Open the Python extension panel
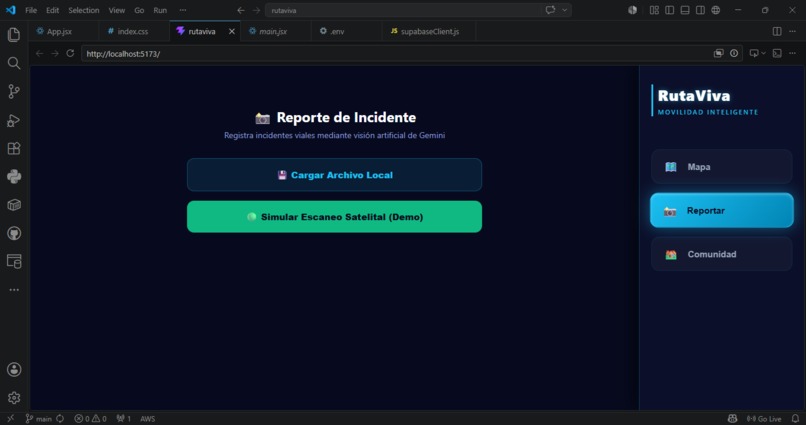806x425 pixels. [14, 177]
